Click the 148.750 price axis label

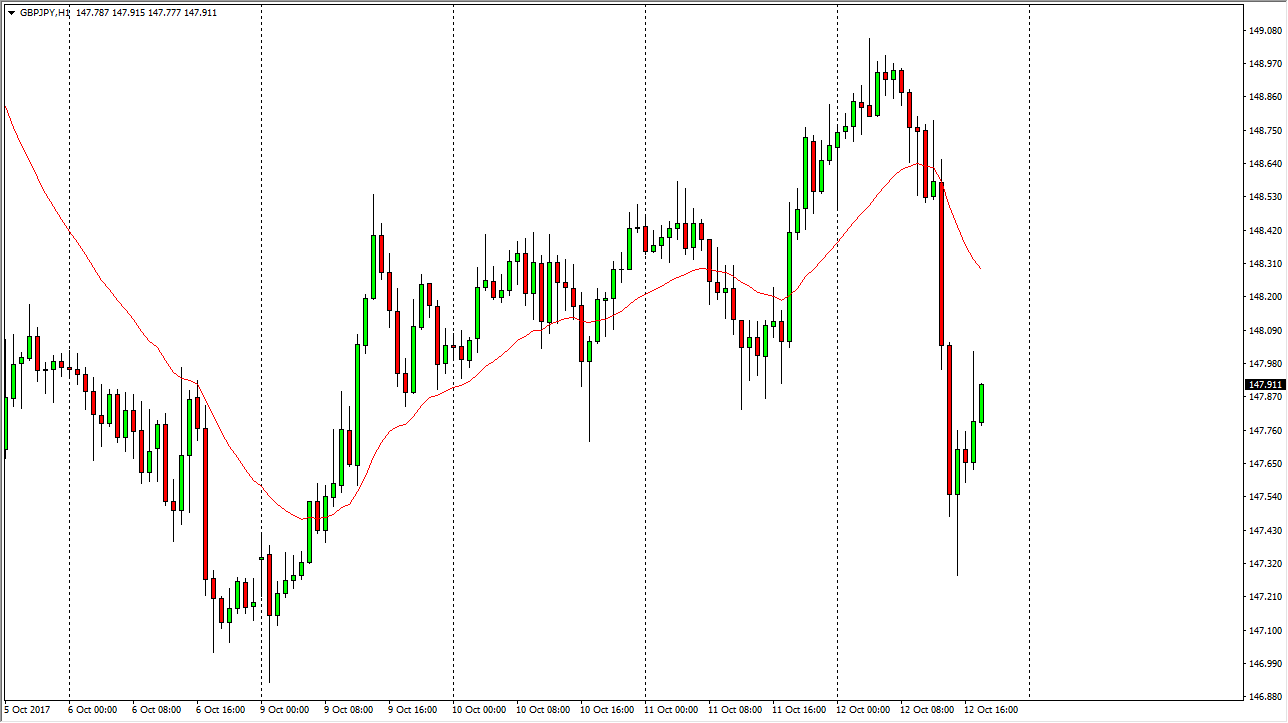pos(1264,130)
